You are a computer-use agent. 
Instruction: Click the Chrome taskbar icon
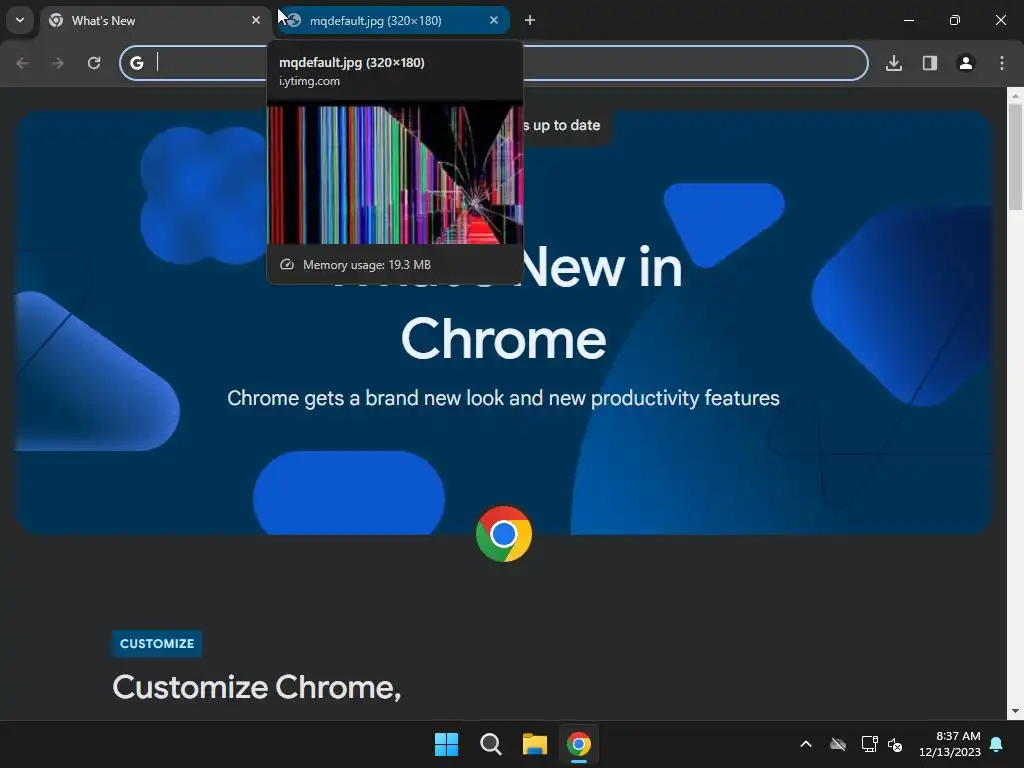tap(579, 744)
